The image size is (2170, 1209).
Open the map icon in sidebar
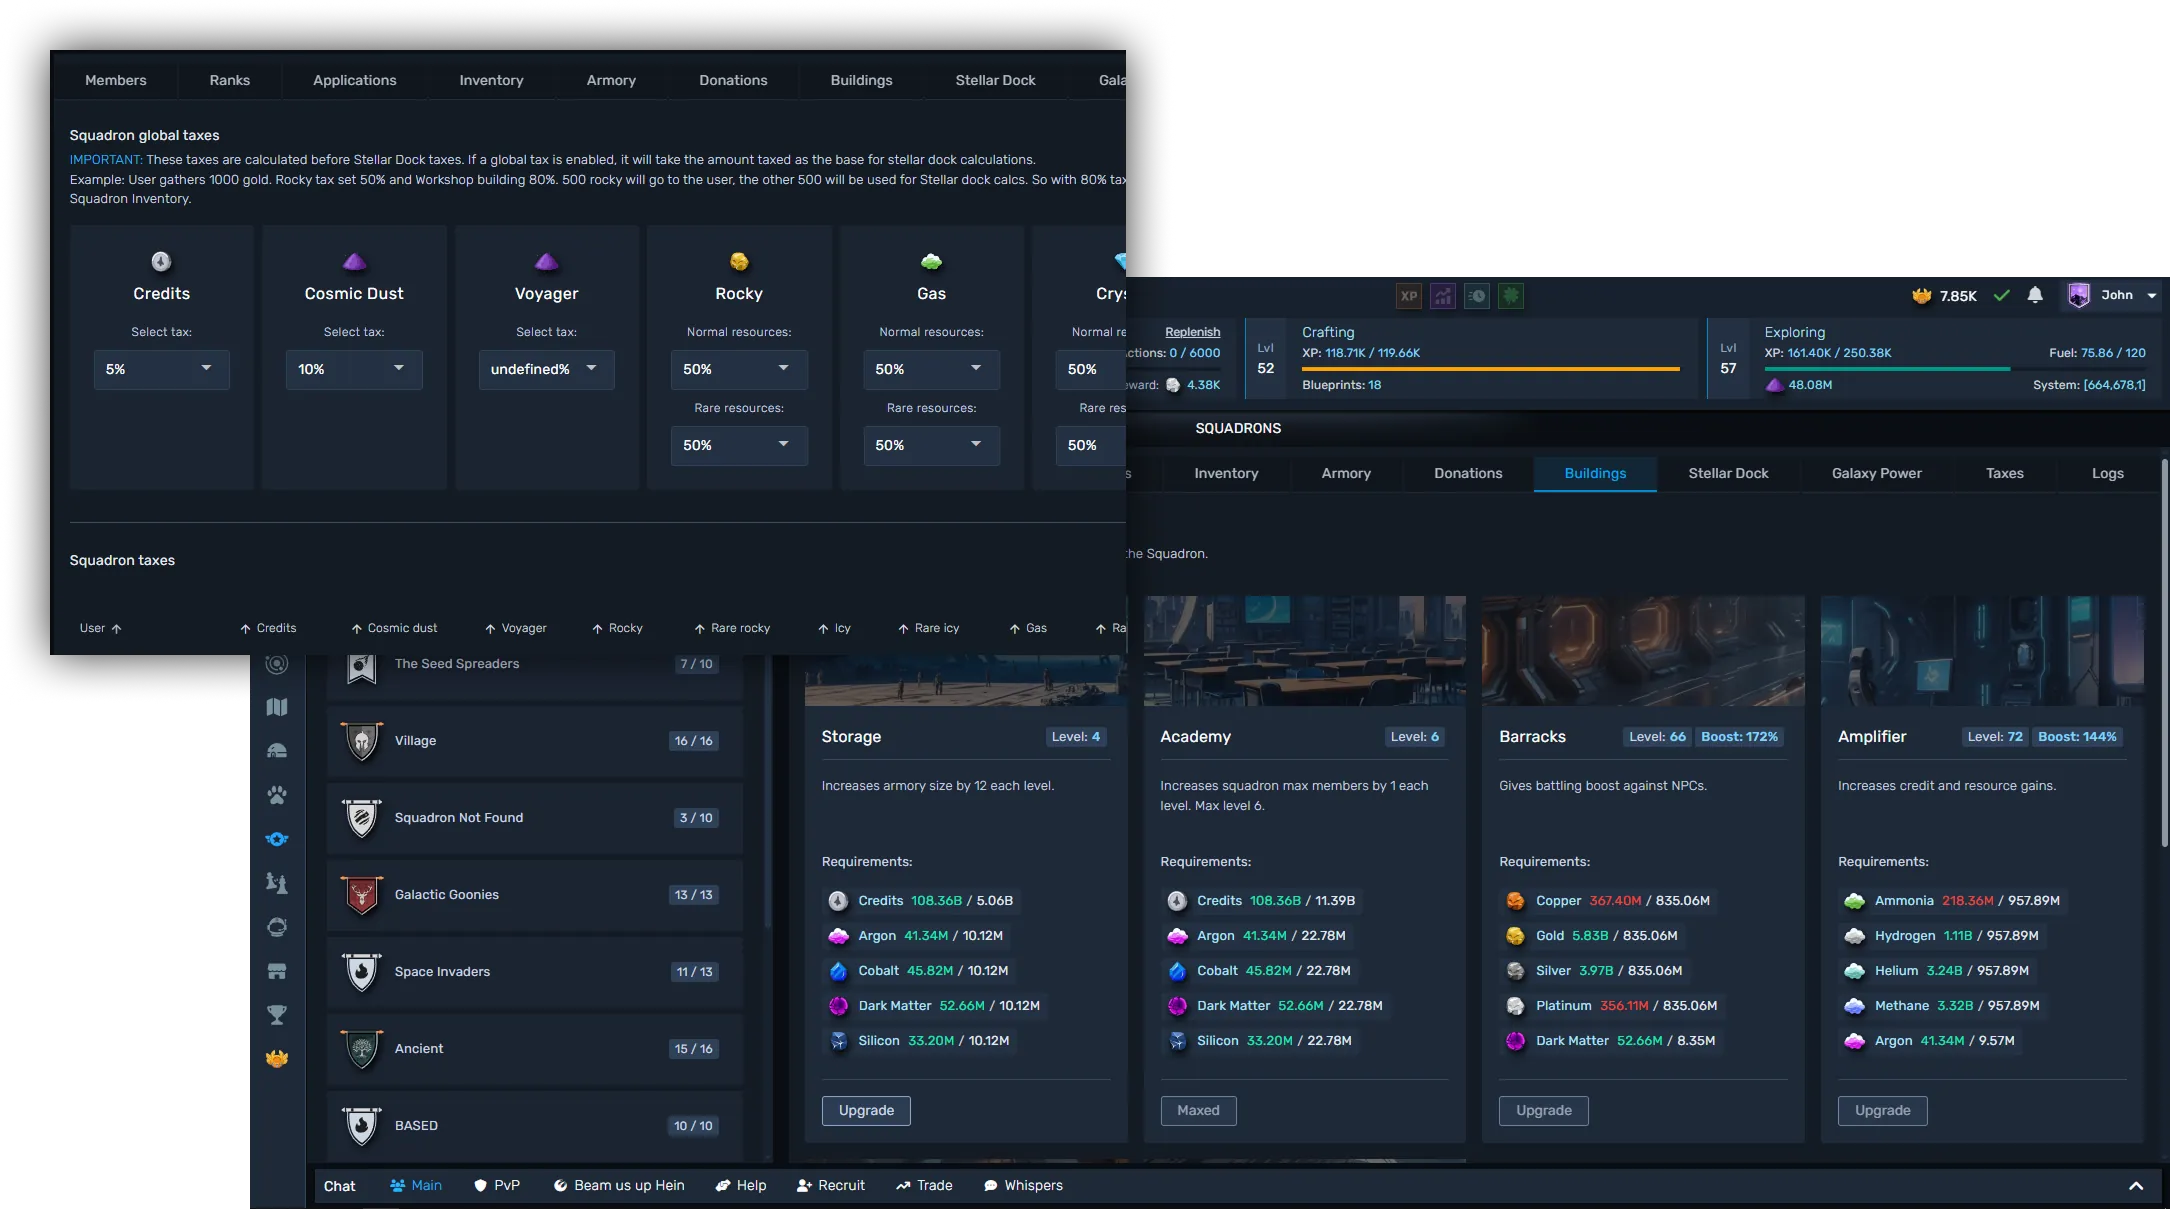277,707
